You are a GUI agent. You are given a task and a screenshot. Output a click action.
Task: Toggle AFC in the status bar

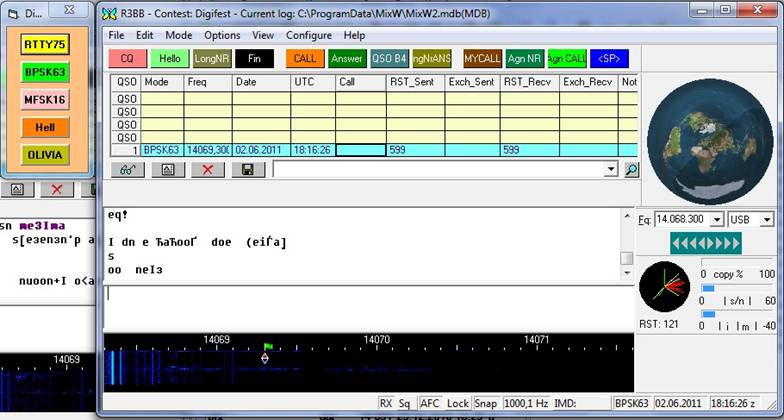point(430,403)
